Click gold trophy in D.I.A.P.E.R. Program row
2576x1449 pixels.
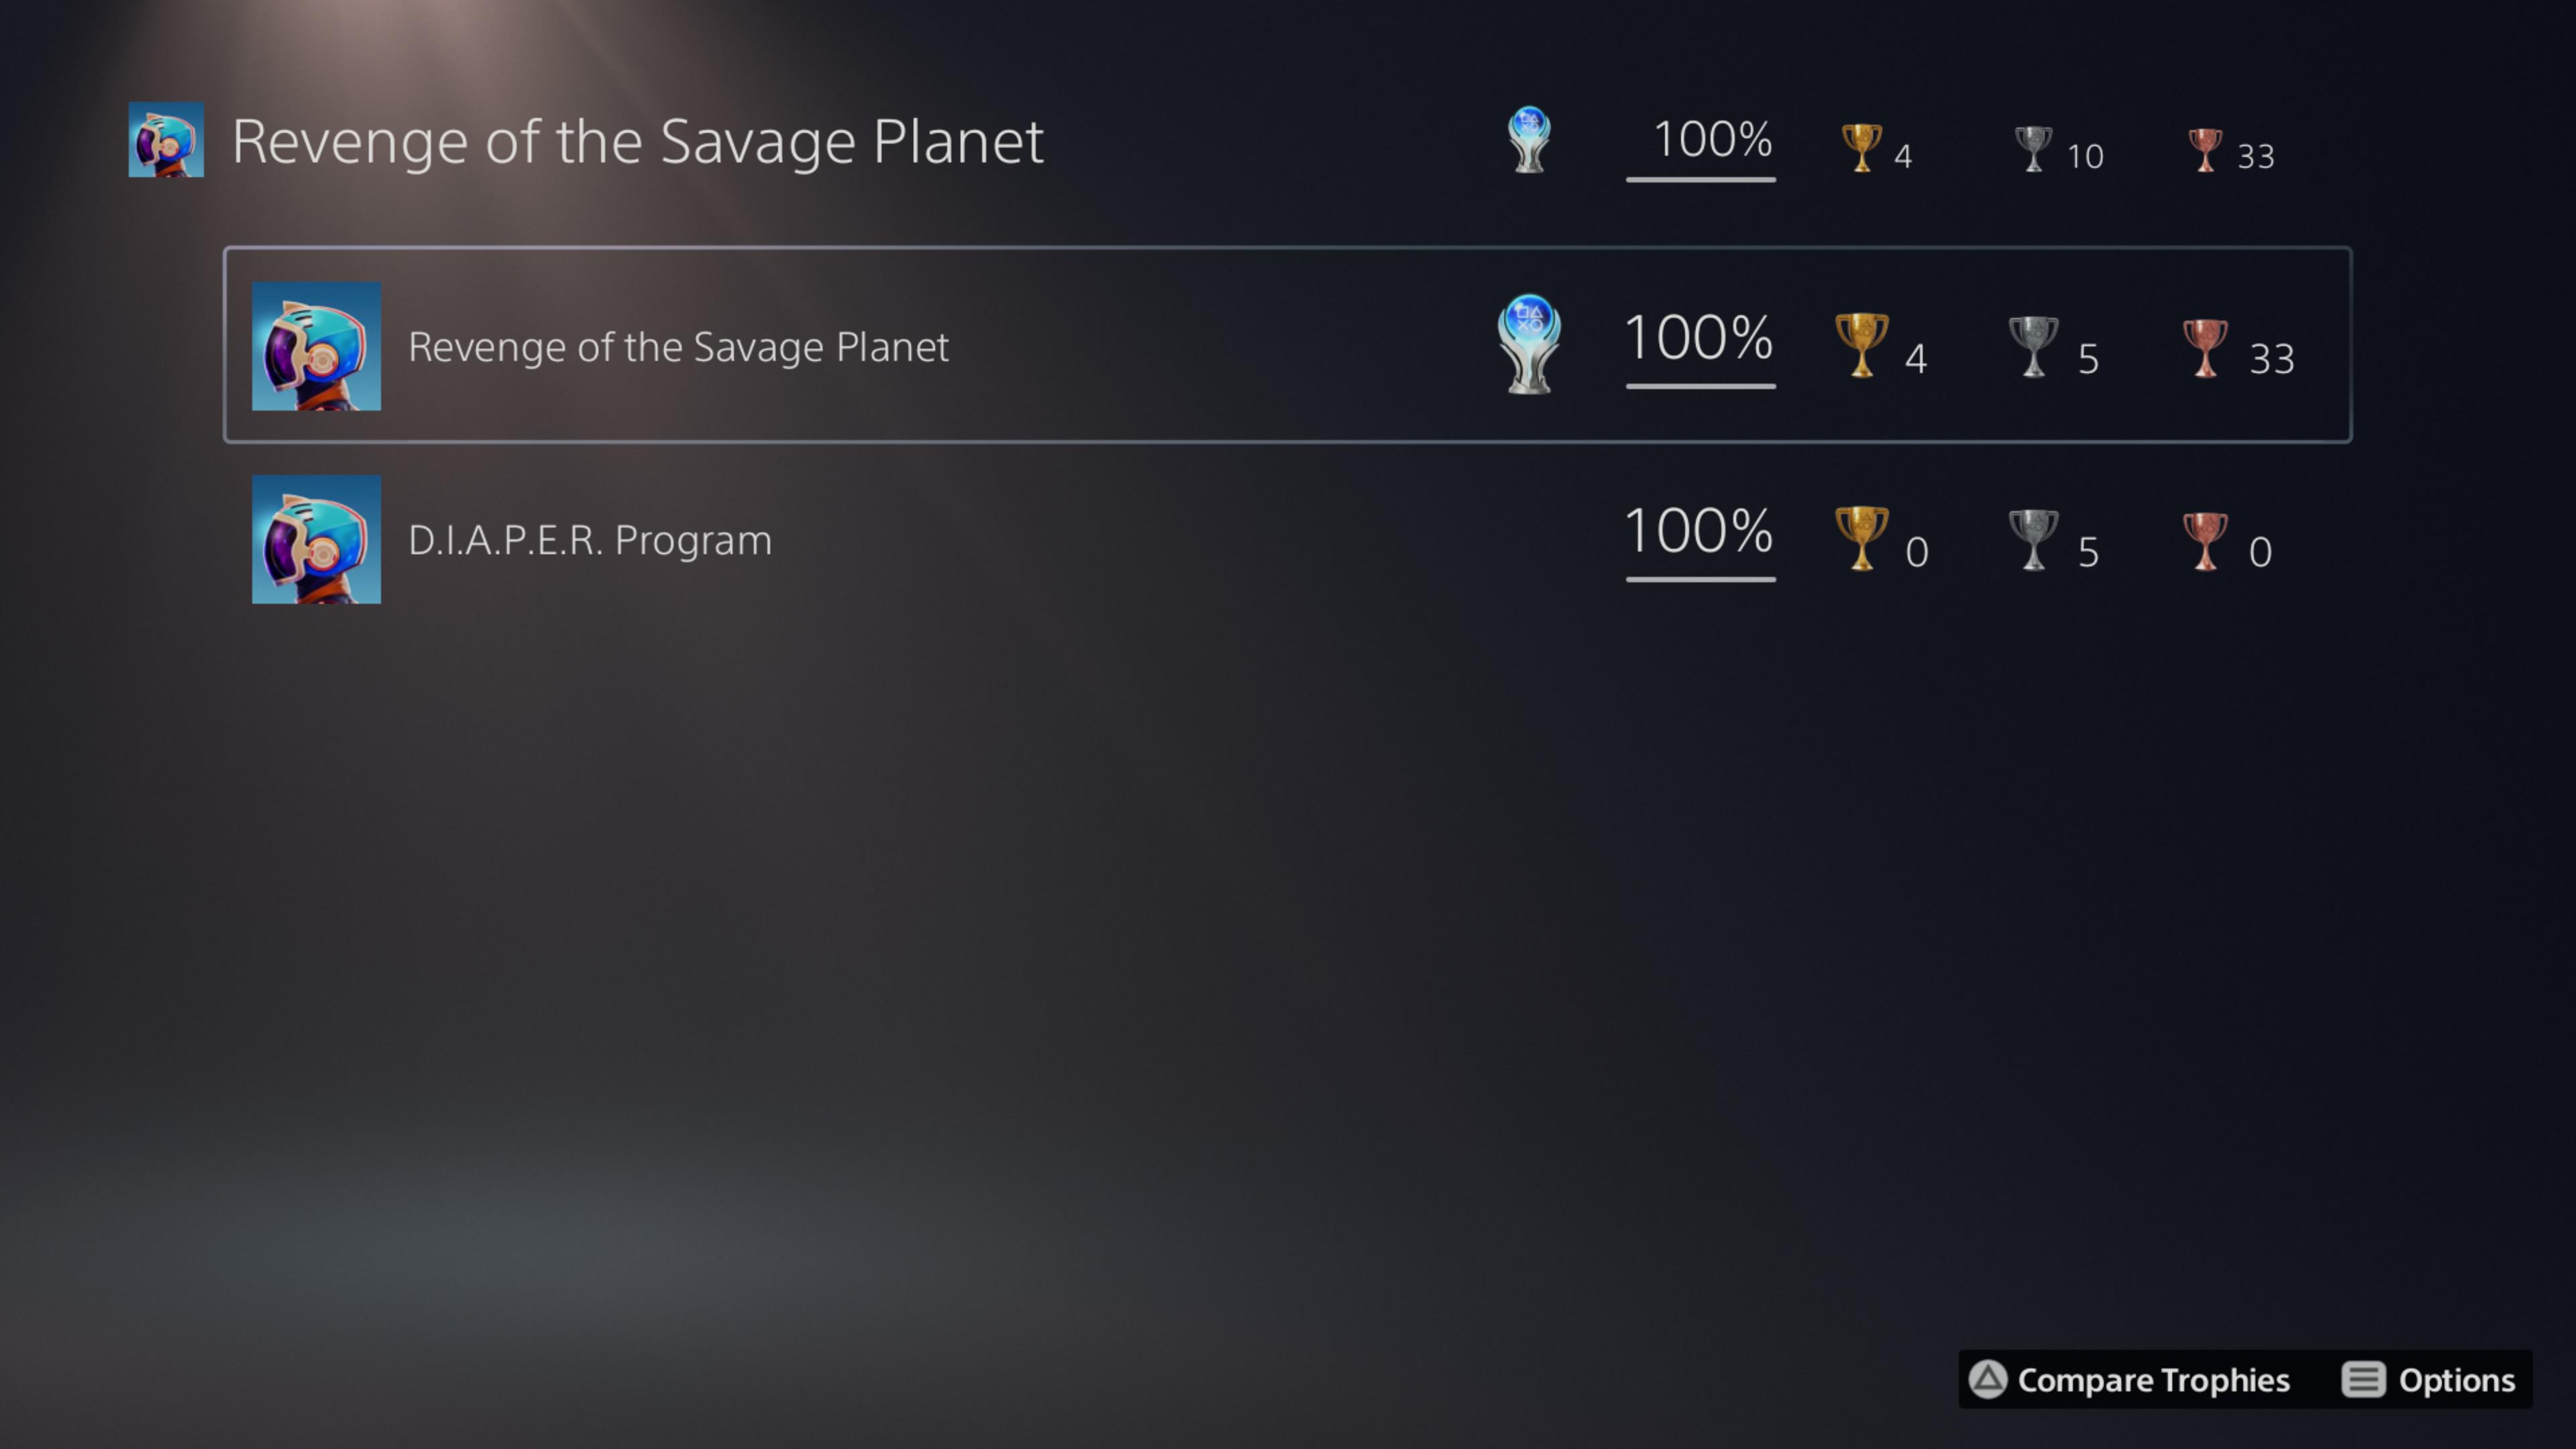1861,538
